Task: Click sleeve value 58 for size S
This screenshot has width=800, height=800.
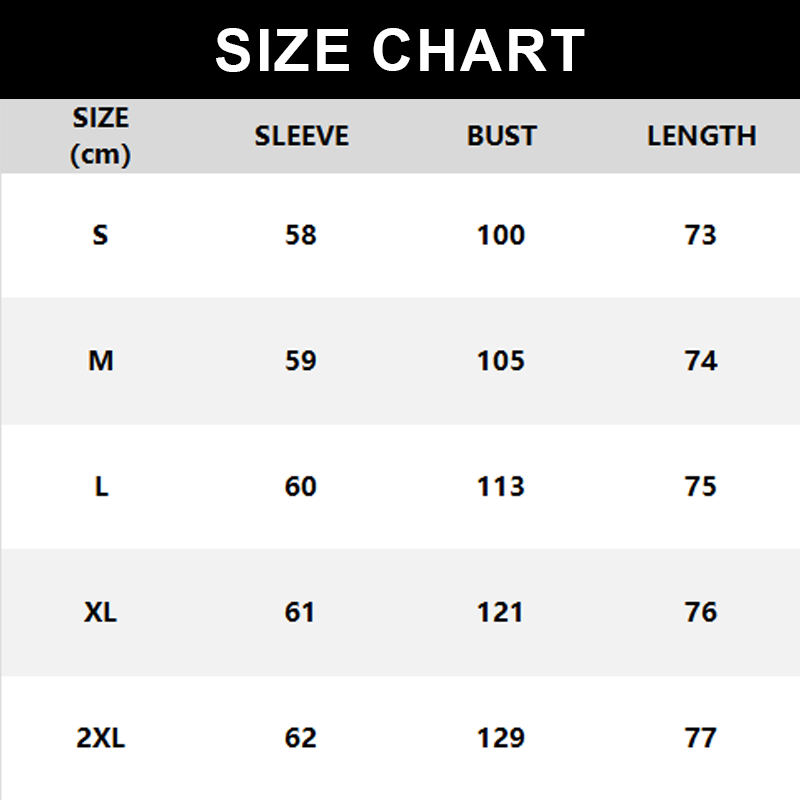Action: tap(301, 235)
